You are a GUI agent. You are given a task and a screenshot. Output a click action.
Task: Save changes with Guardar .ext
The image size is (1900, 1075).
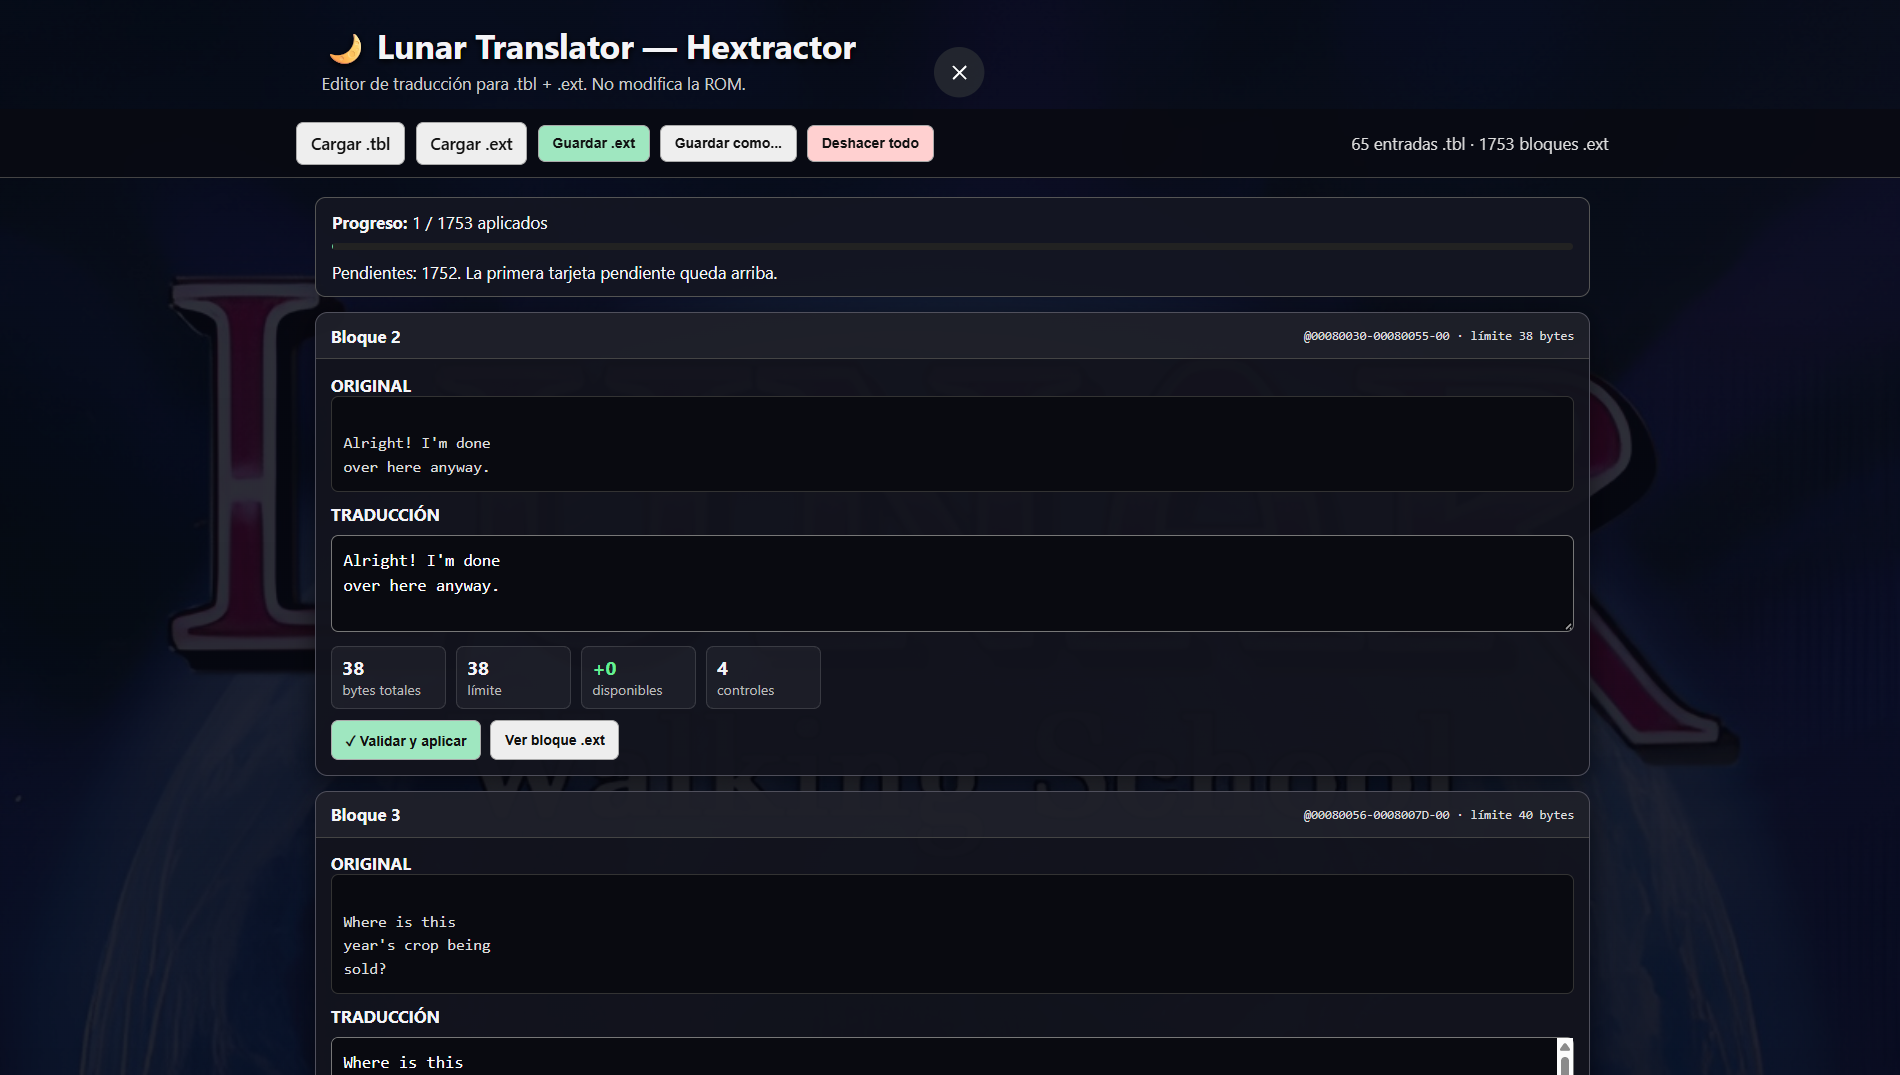point(594,143)
